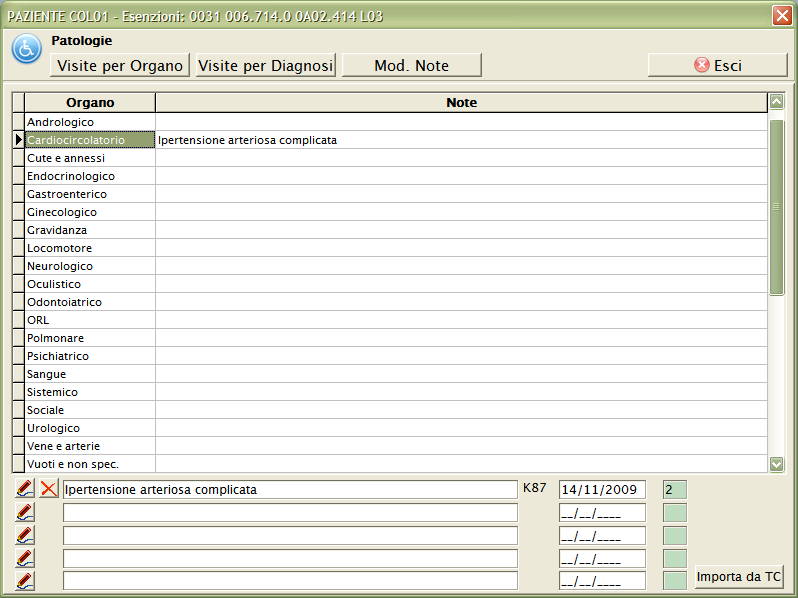The width and height of the screenshot is (798, 598).
Task: Click the Ipertensione arteriosa complicata diagnosis text field
Action: tap(290, 490)
